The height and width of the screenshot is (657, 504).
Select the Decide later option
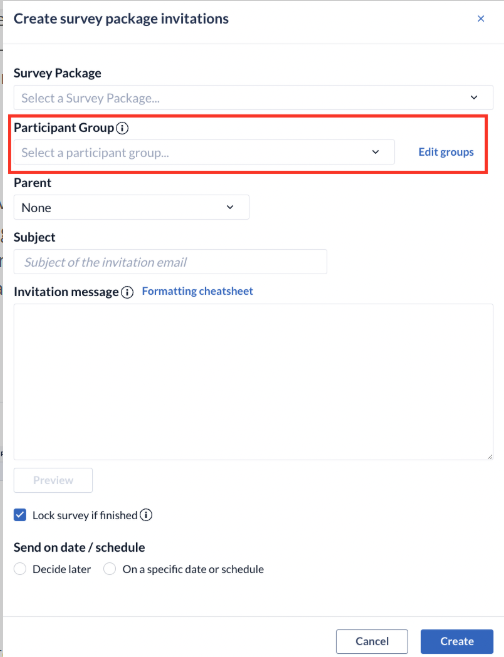point(20,569)
